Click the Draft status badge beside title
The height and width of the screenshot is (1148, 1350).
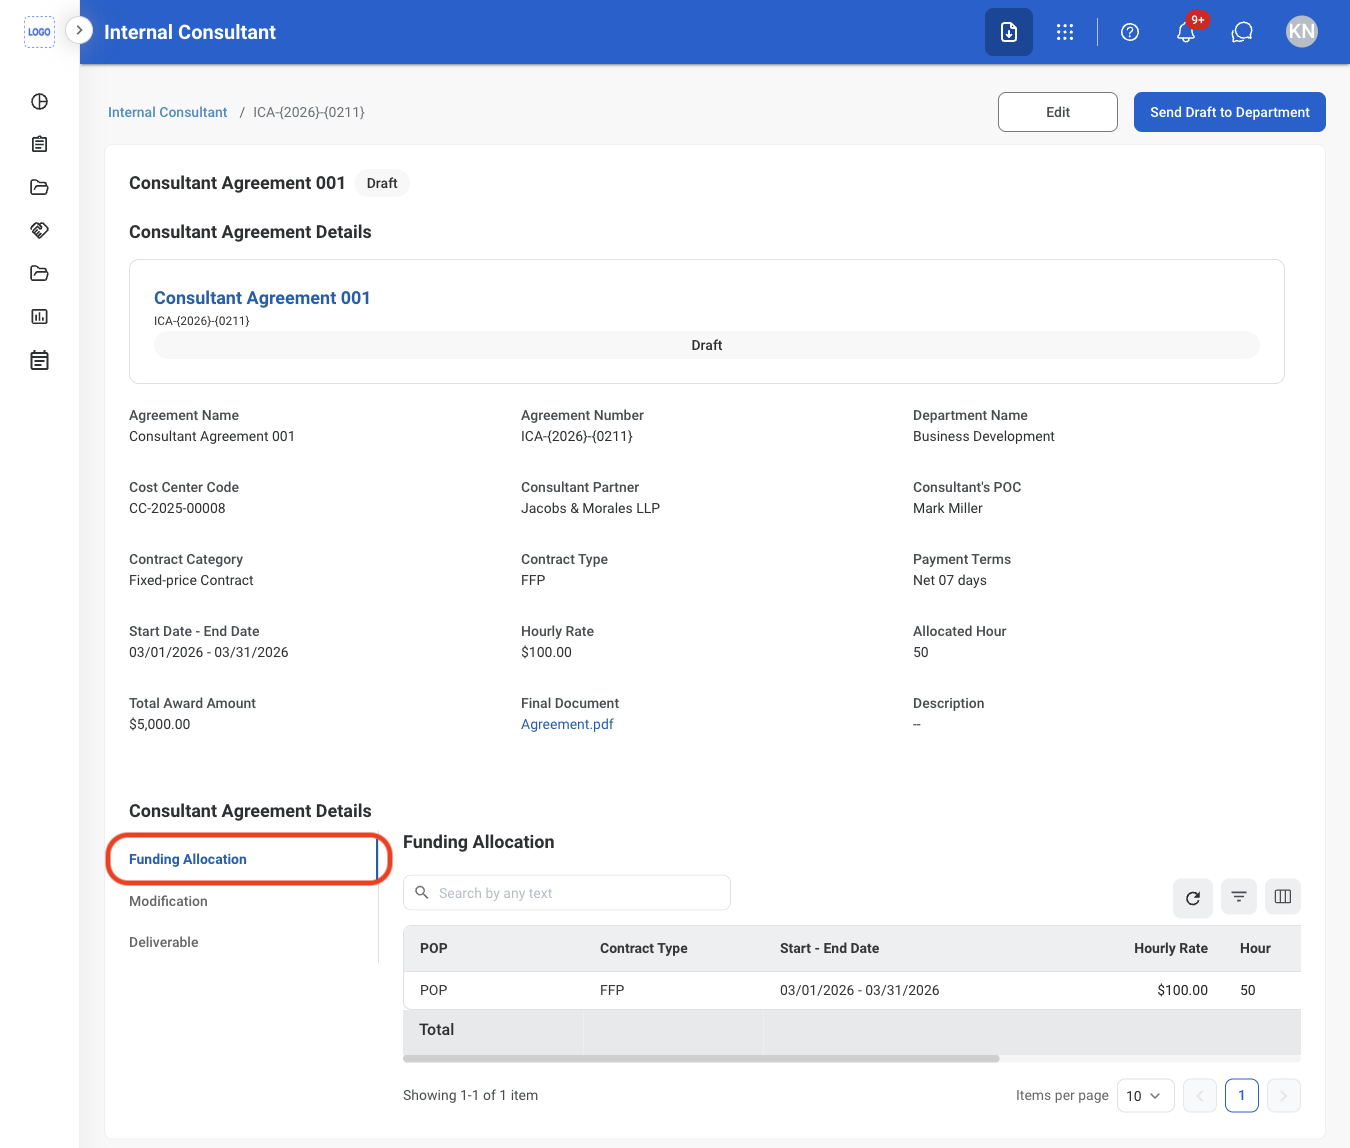382,183
